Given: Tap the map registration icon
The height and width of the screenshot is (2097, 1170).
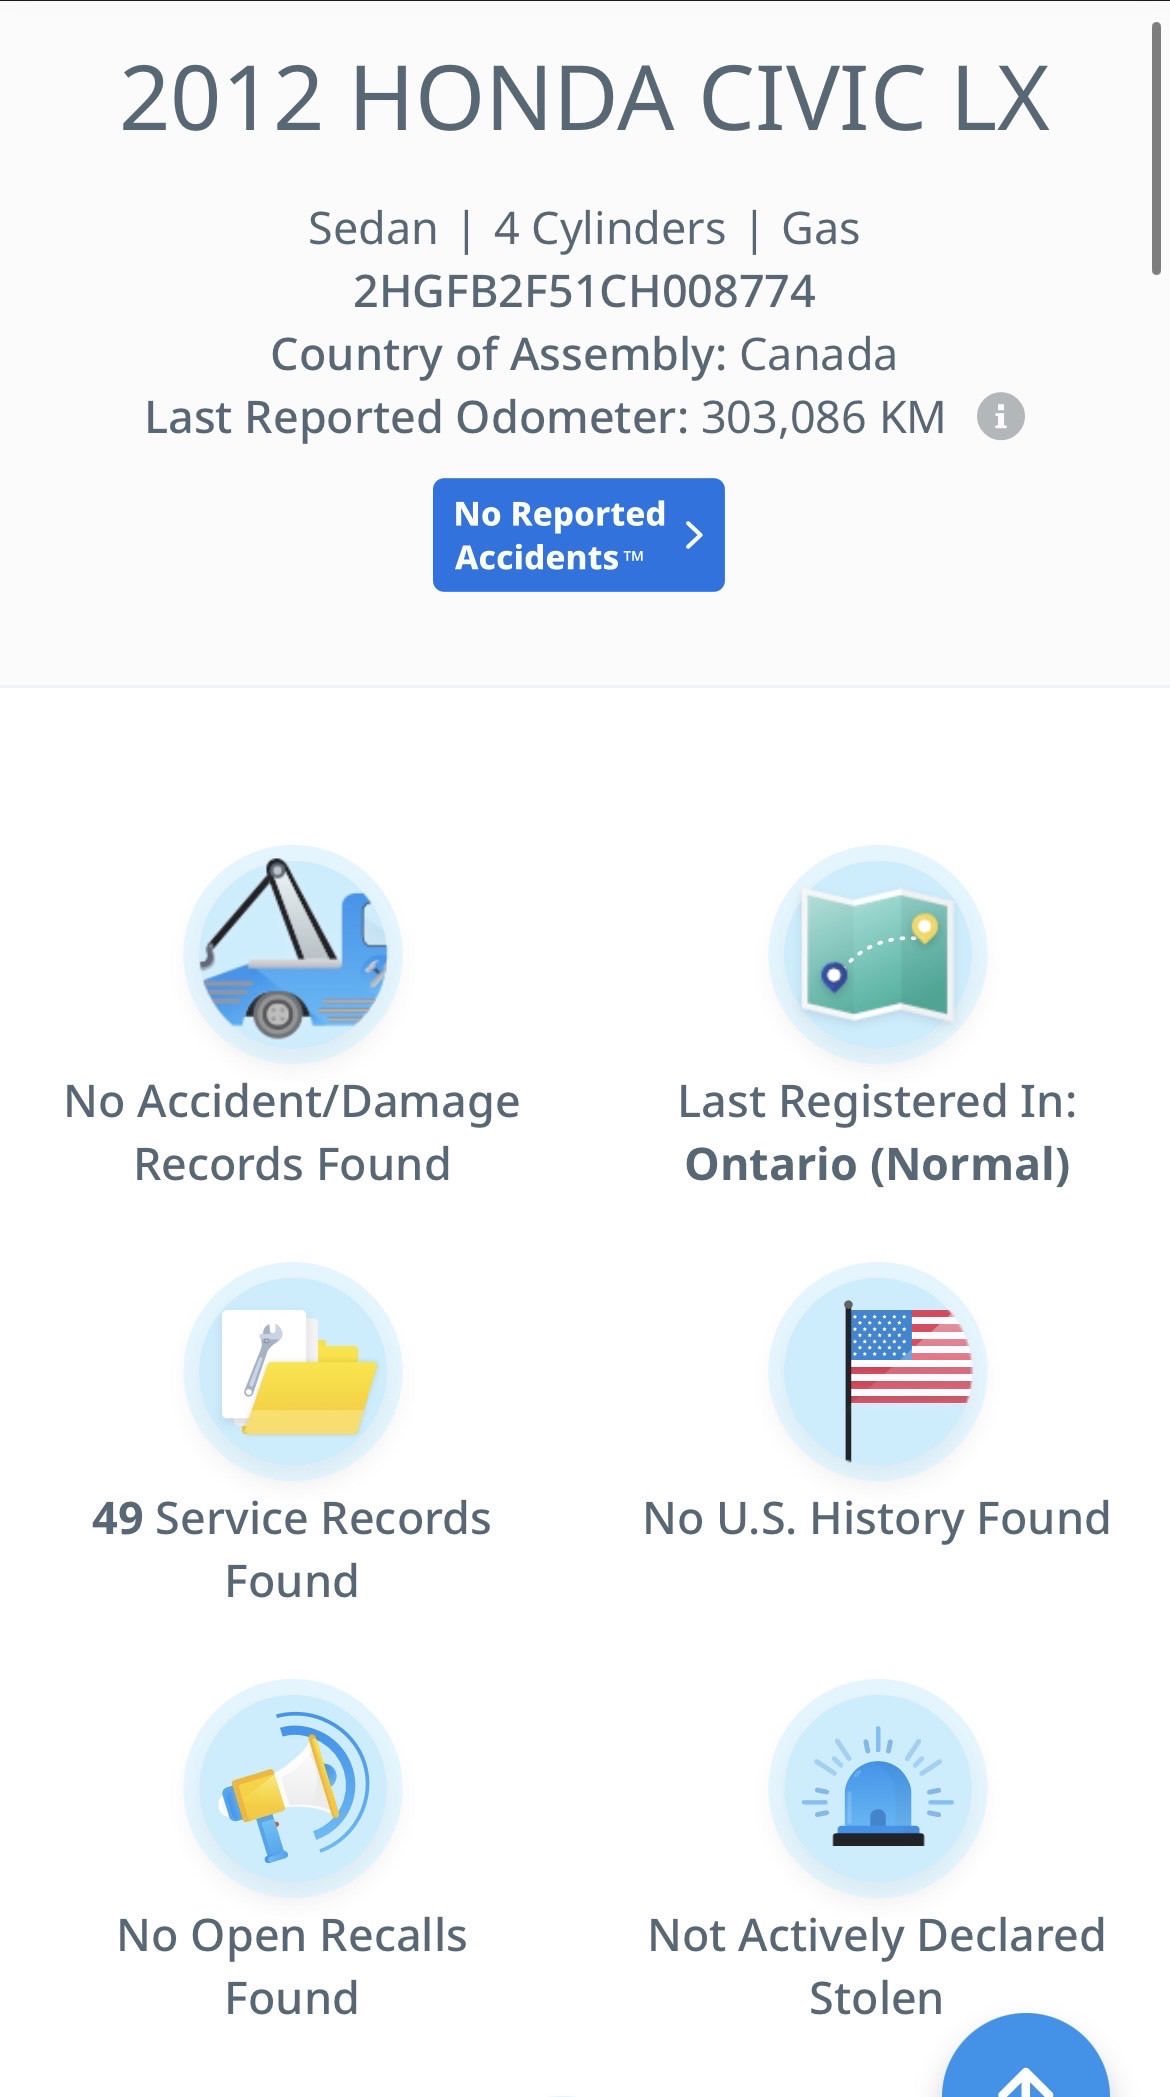Looking at the screenshot, I should 877,954.
